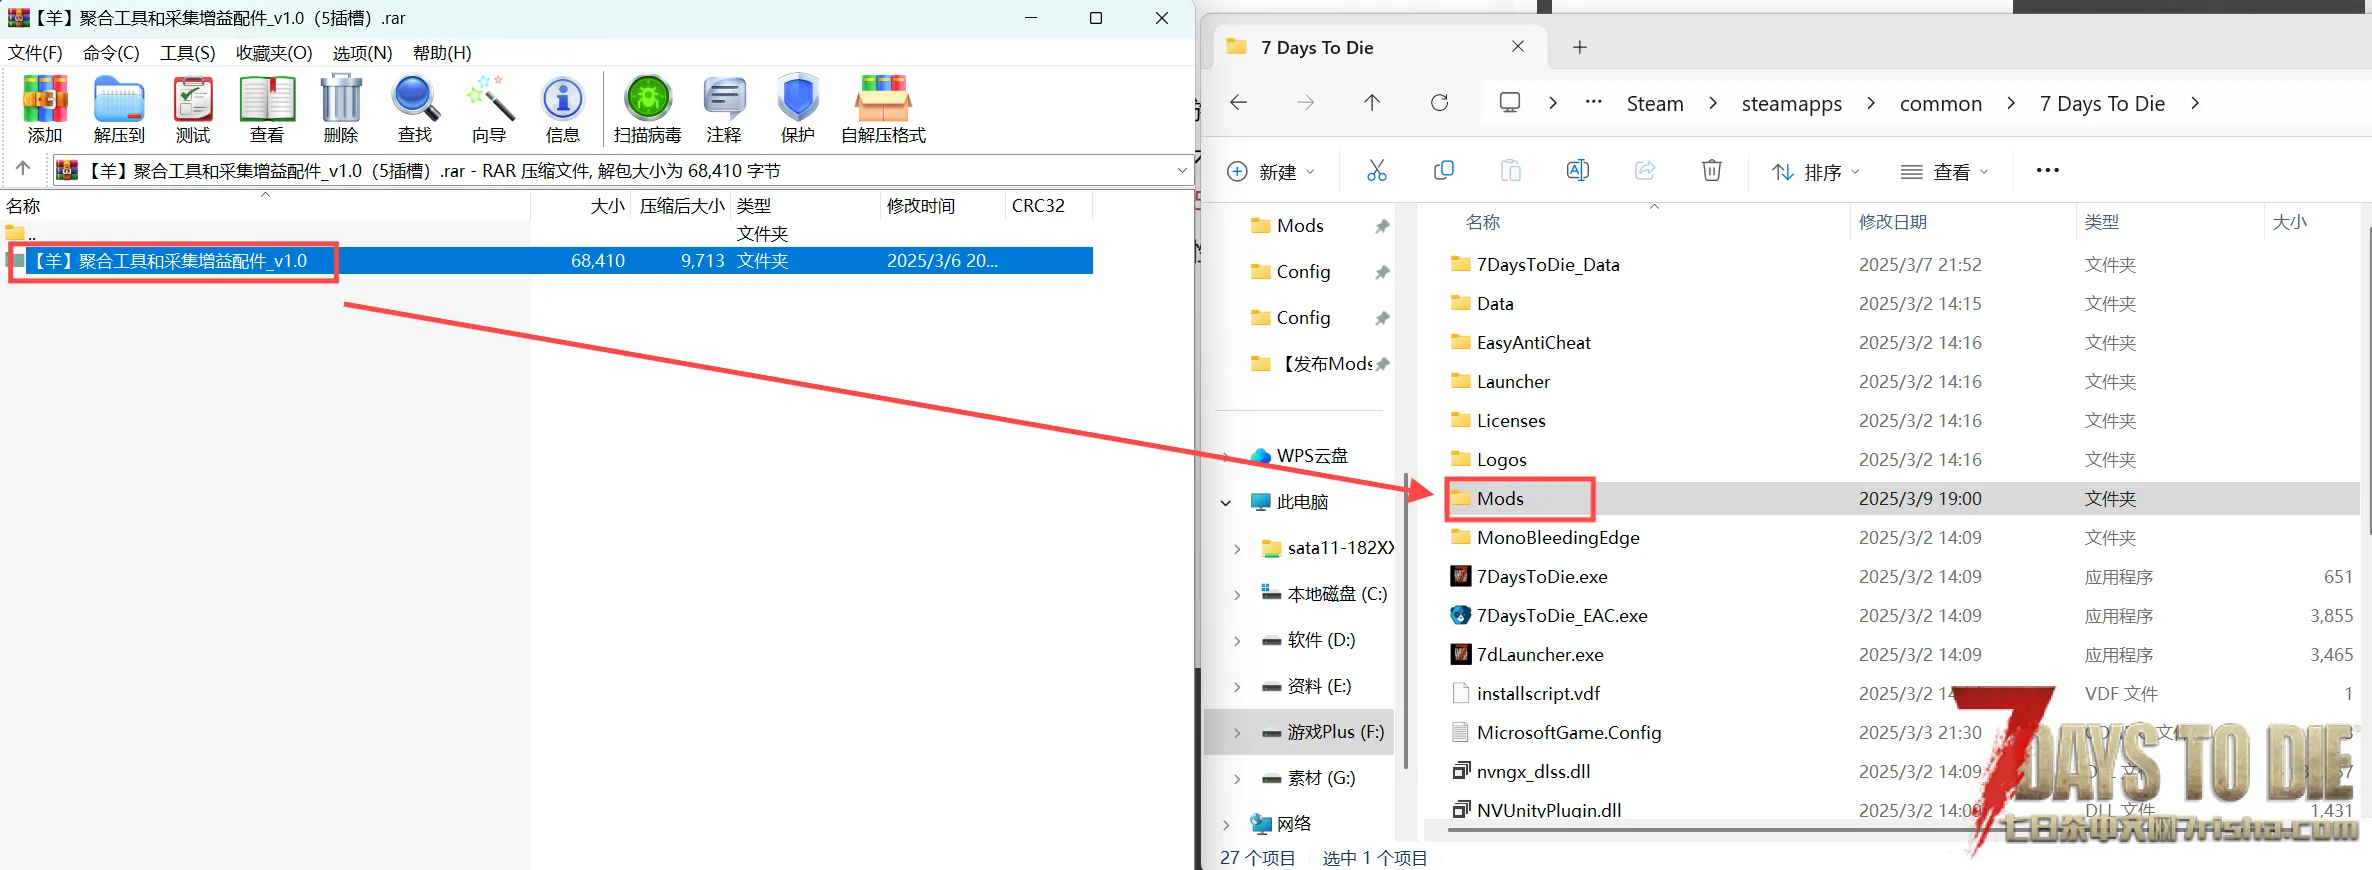Open the File (文件) menu in WinRAR
This screenshot has width=2372, height=870.
click(35, 53)
